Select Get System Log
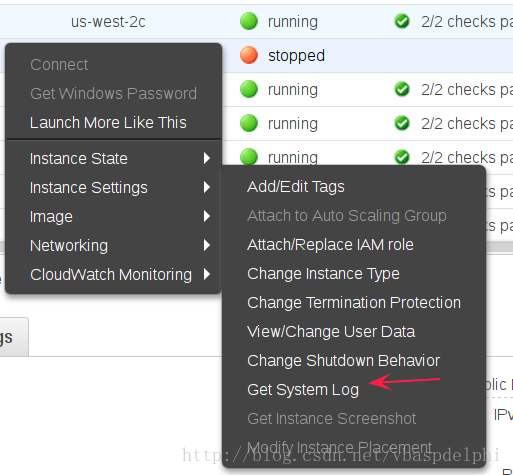 point(303,390)
